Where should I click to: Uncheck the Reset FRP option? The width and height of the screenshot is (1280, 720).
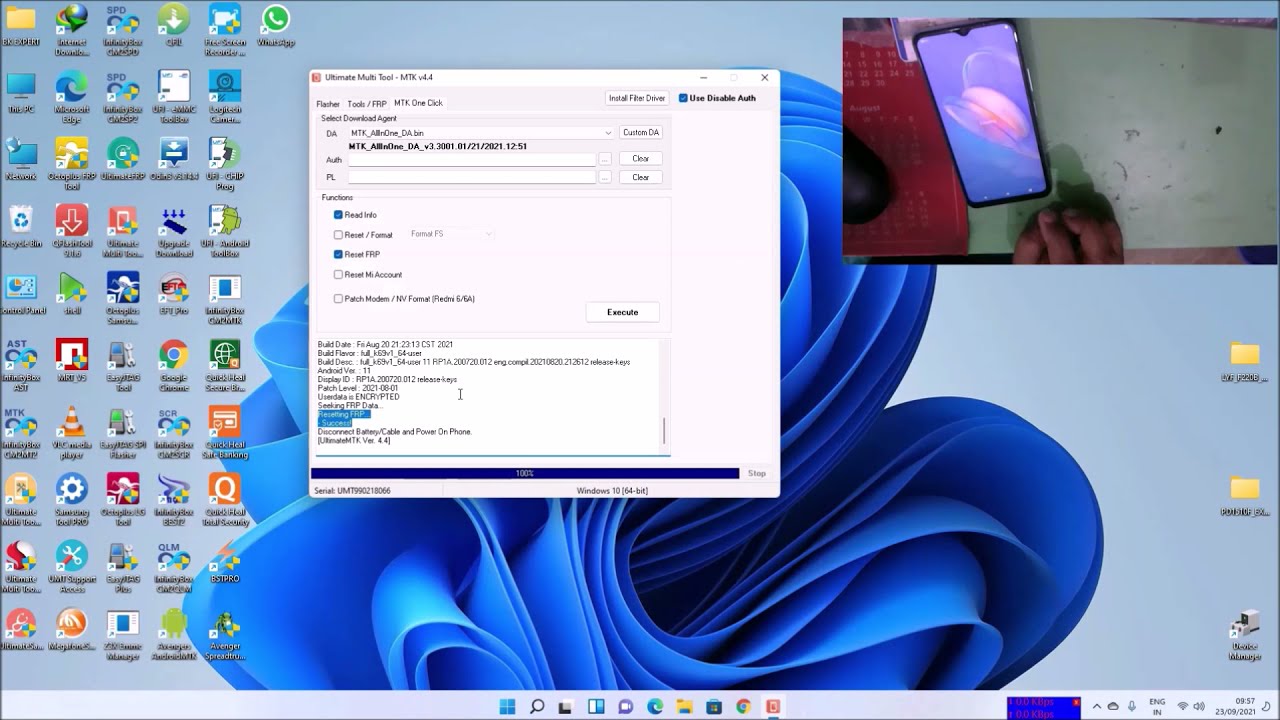point(338,255)
